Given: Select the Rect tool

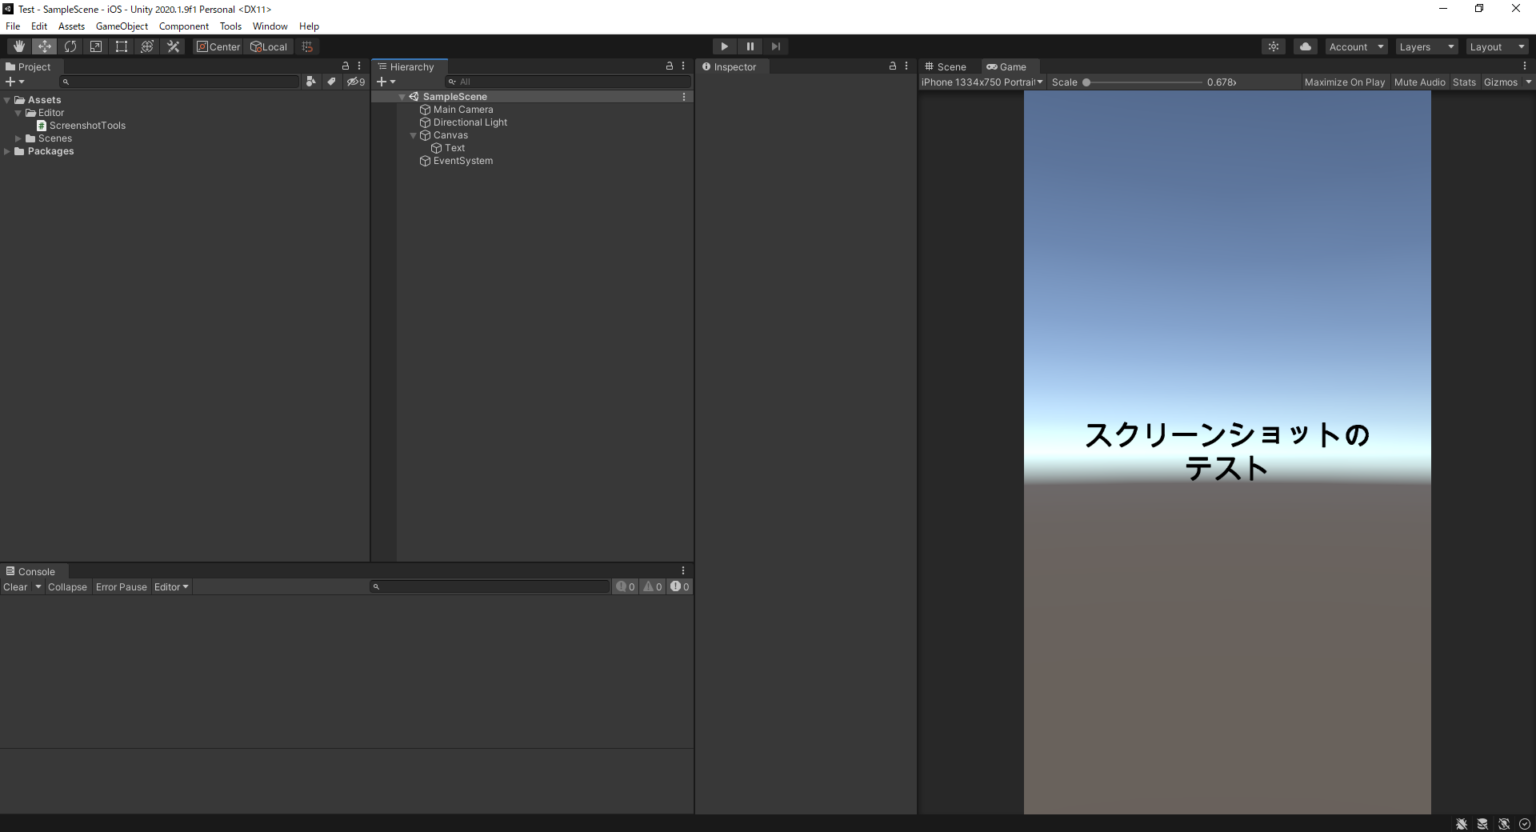Looking at the screenshot, I should pos(121,47).
